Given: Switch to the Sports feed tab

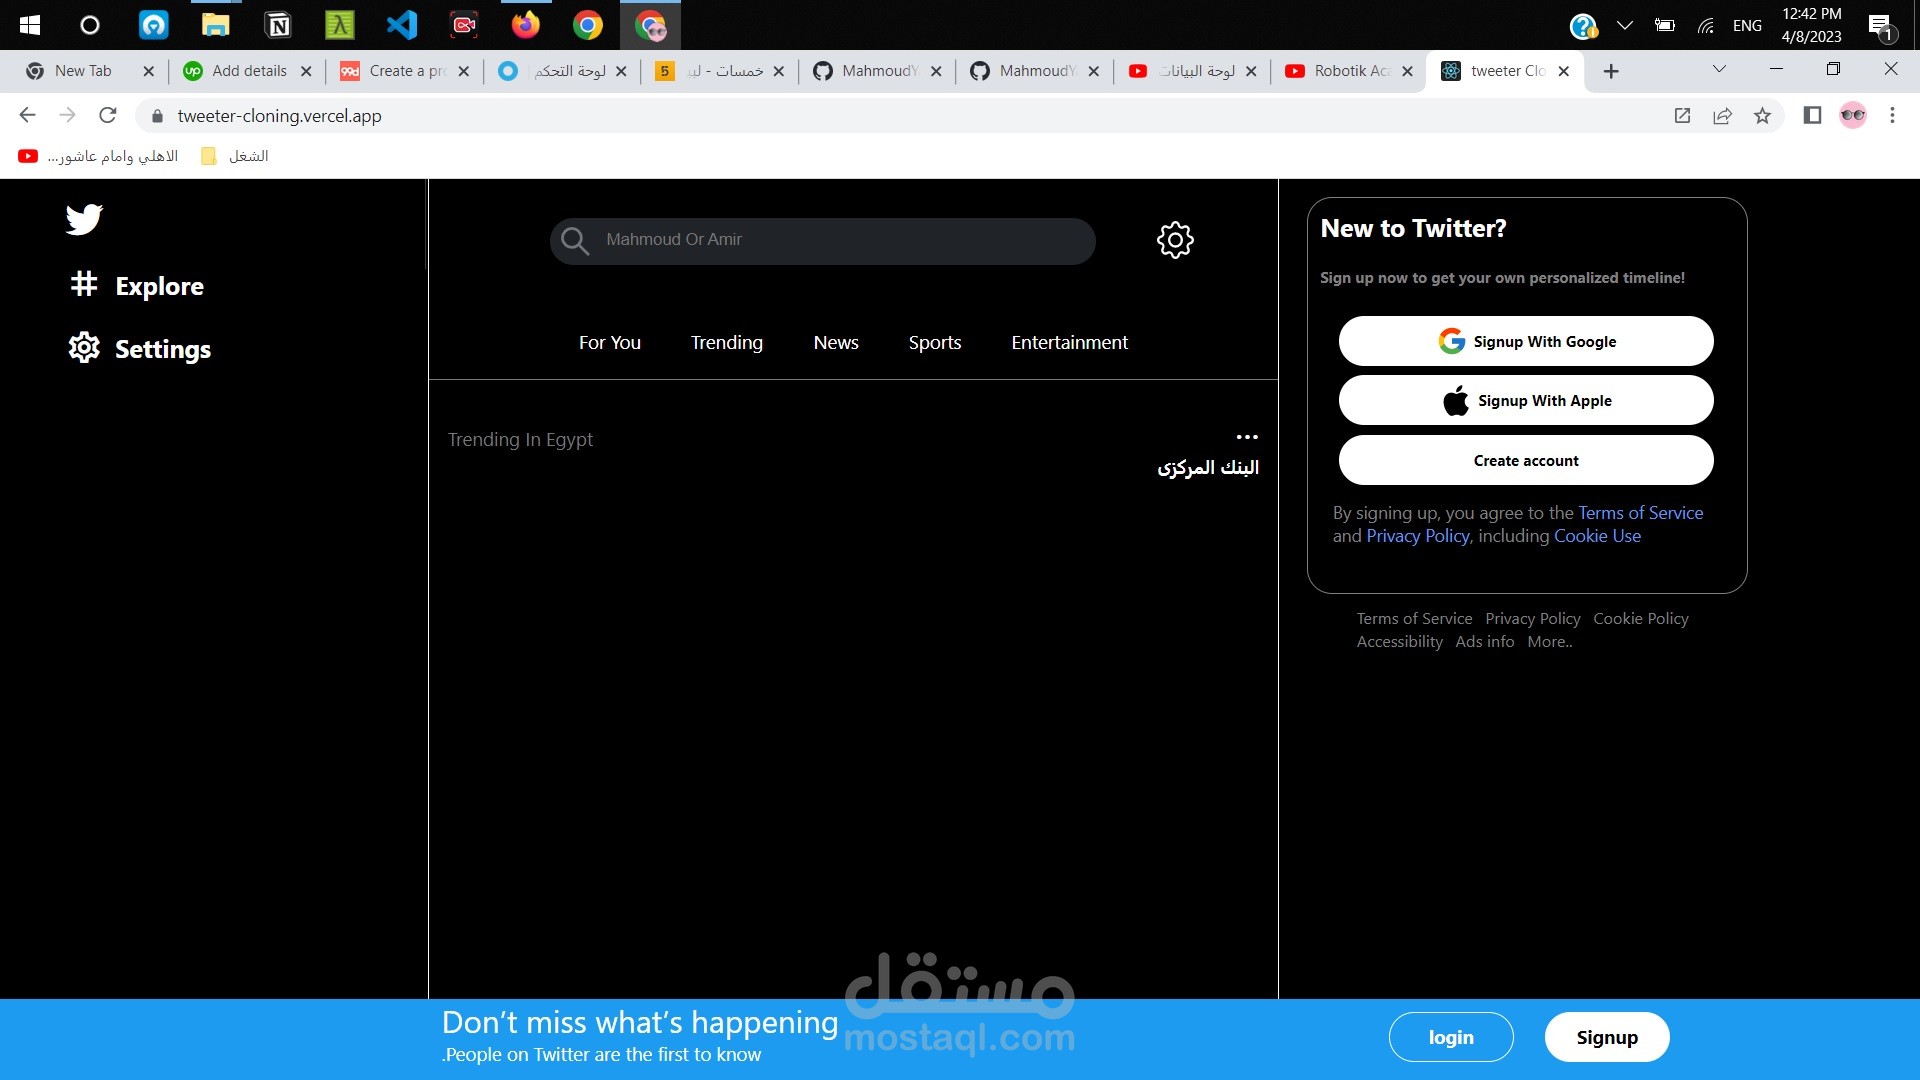Looking at the screenshot, I should (x=934, y=342).
